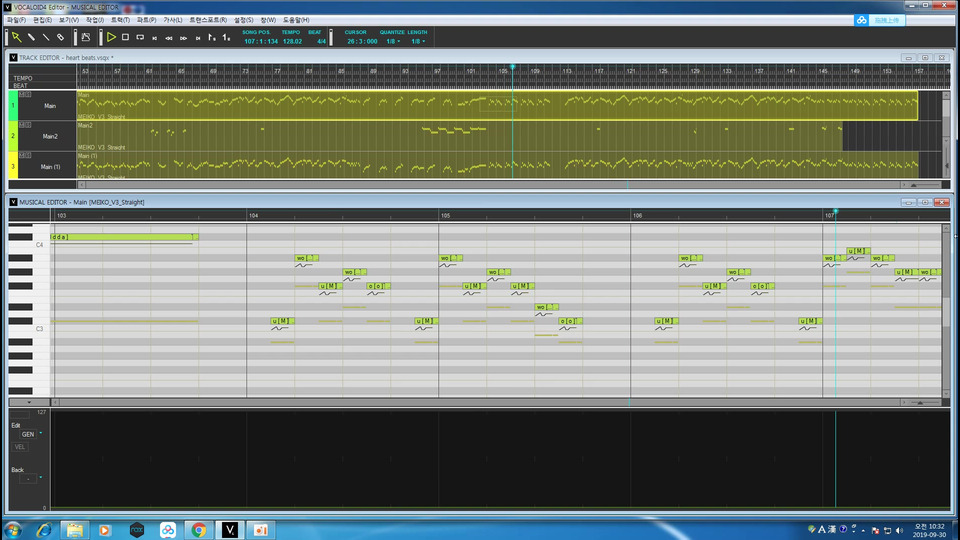Open the Windows Start menu

click(12, 530)
